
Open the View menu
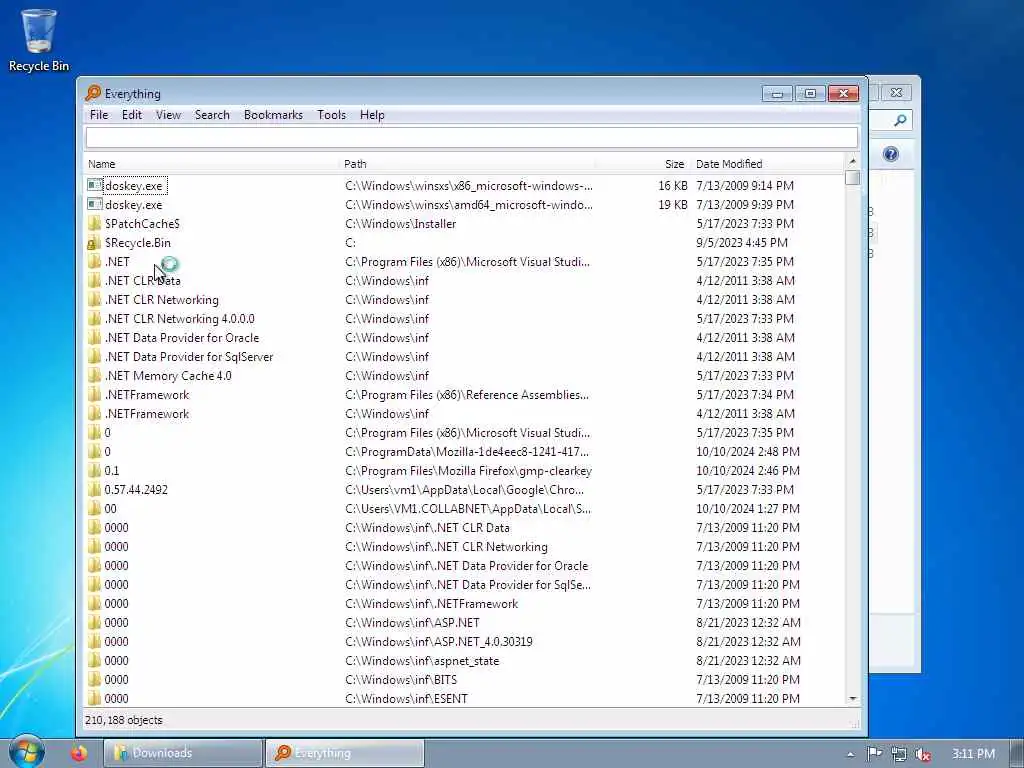point(168,115)
